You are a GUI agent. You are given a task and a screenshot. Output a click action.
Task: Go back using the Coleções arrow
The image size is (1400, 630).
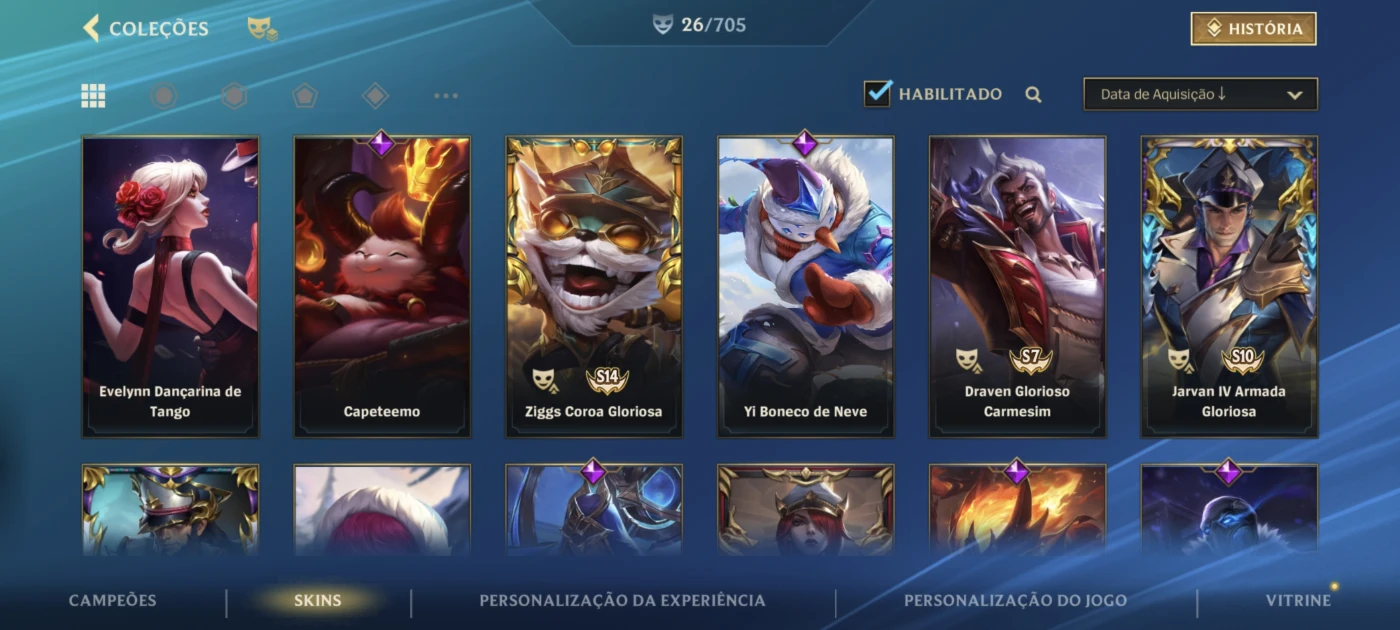pos(91,28)
